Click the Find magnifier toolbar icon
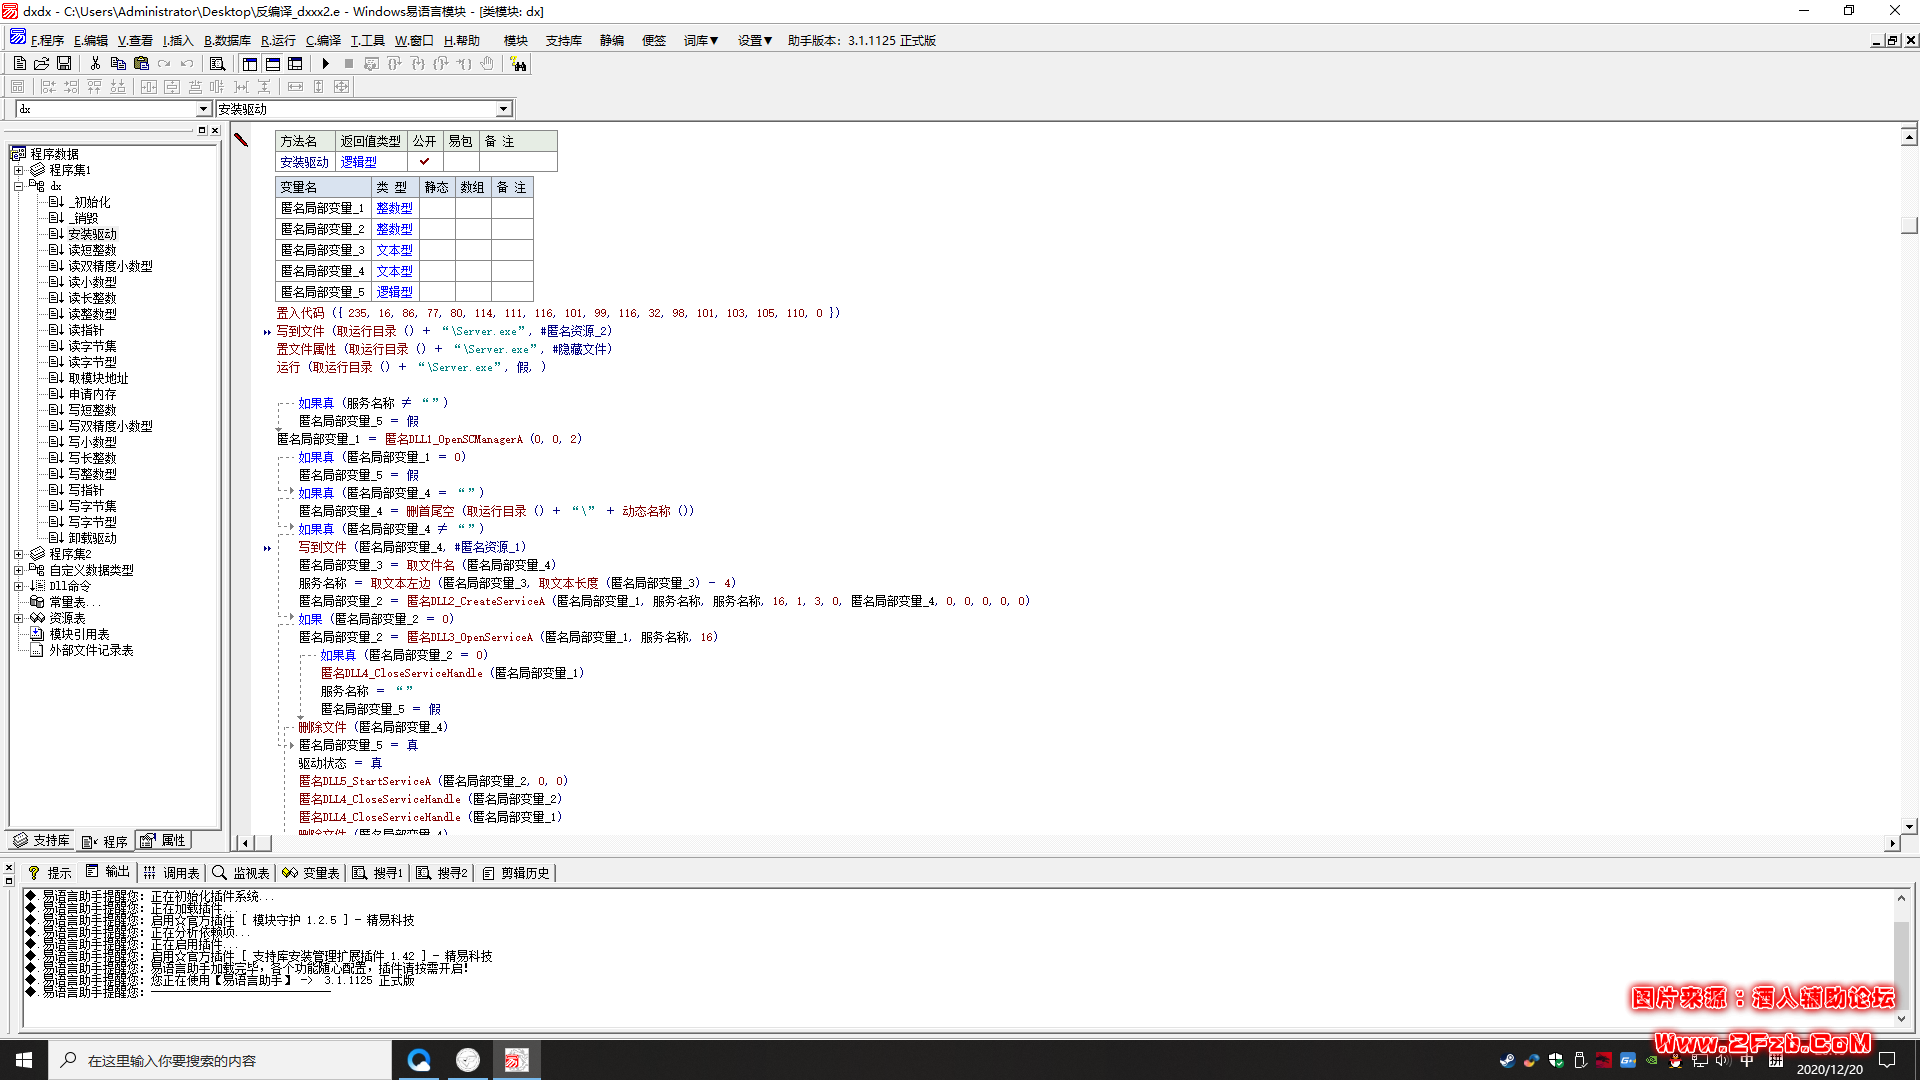Screen dimensions: 1920x1080 [x=217, y=63]
